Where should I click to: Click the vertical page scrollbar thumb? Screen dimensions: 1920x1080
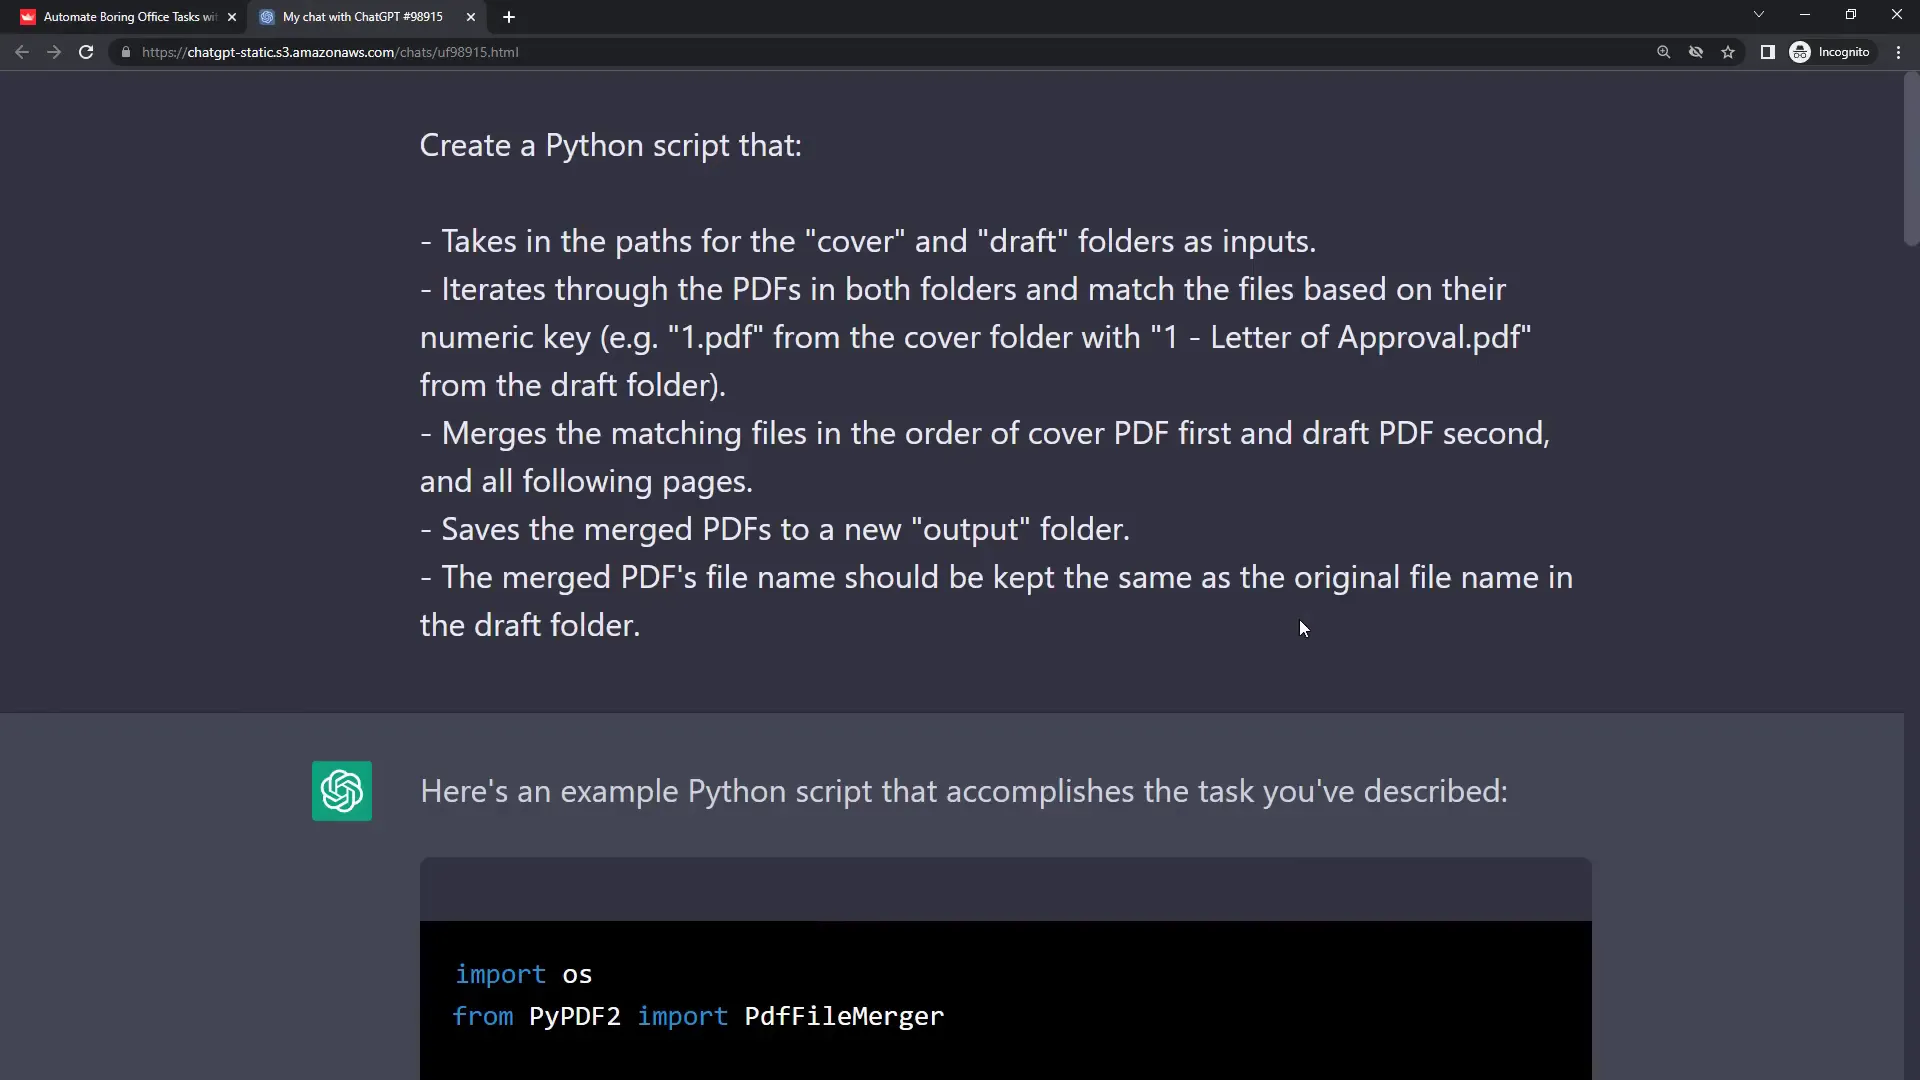1911,160
